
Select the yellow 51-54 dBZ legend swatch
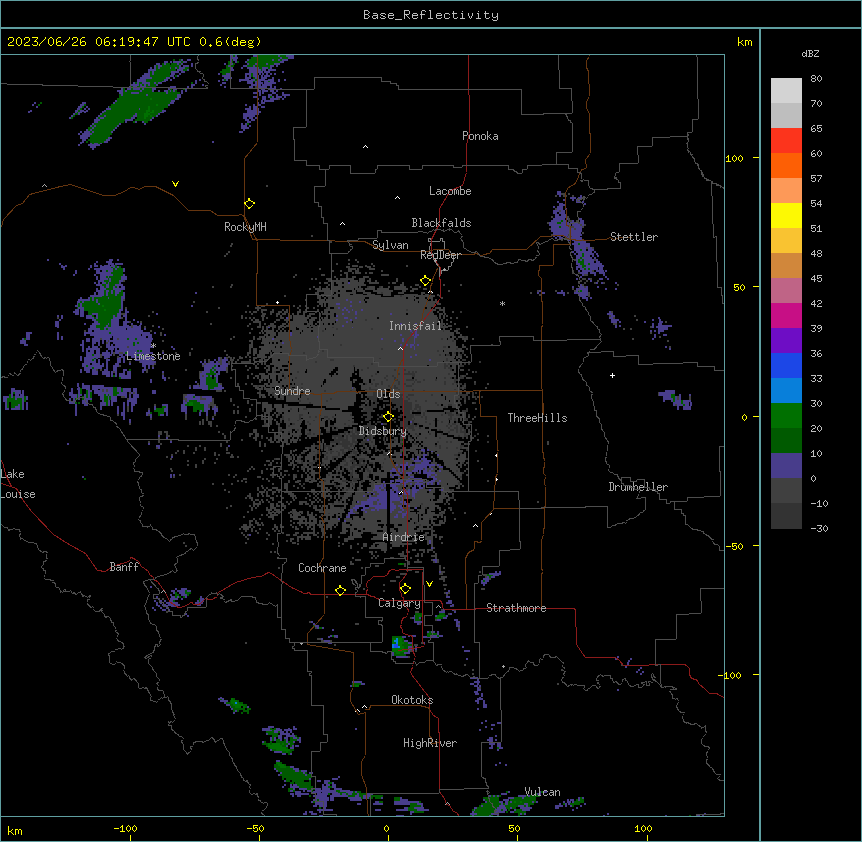786,215
